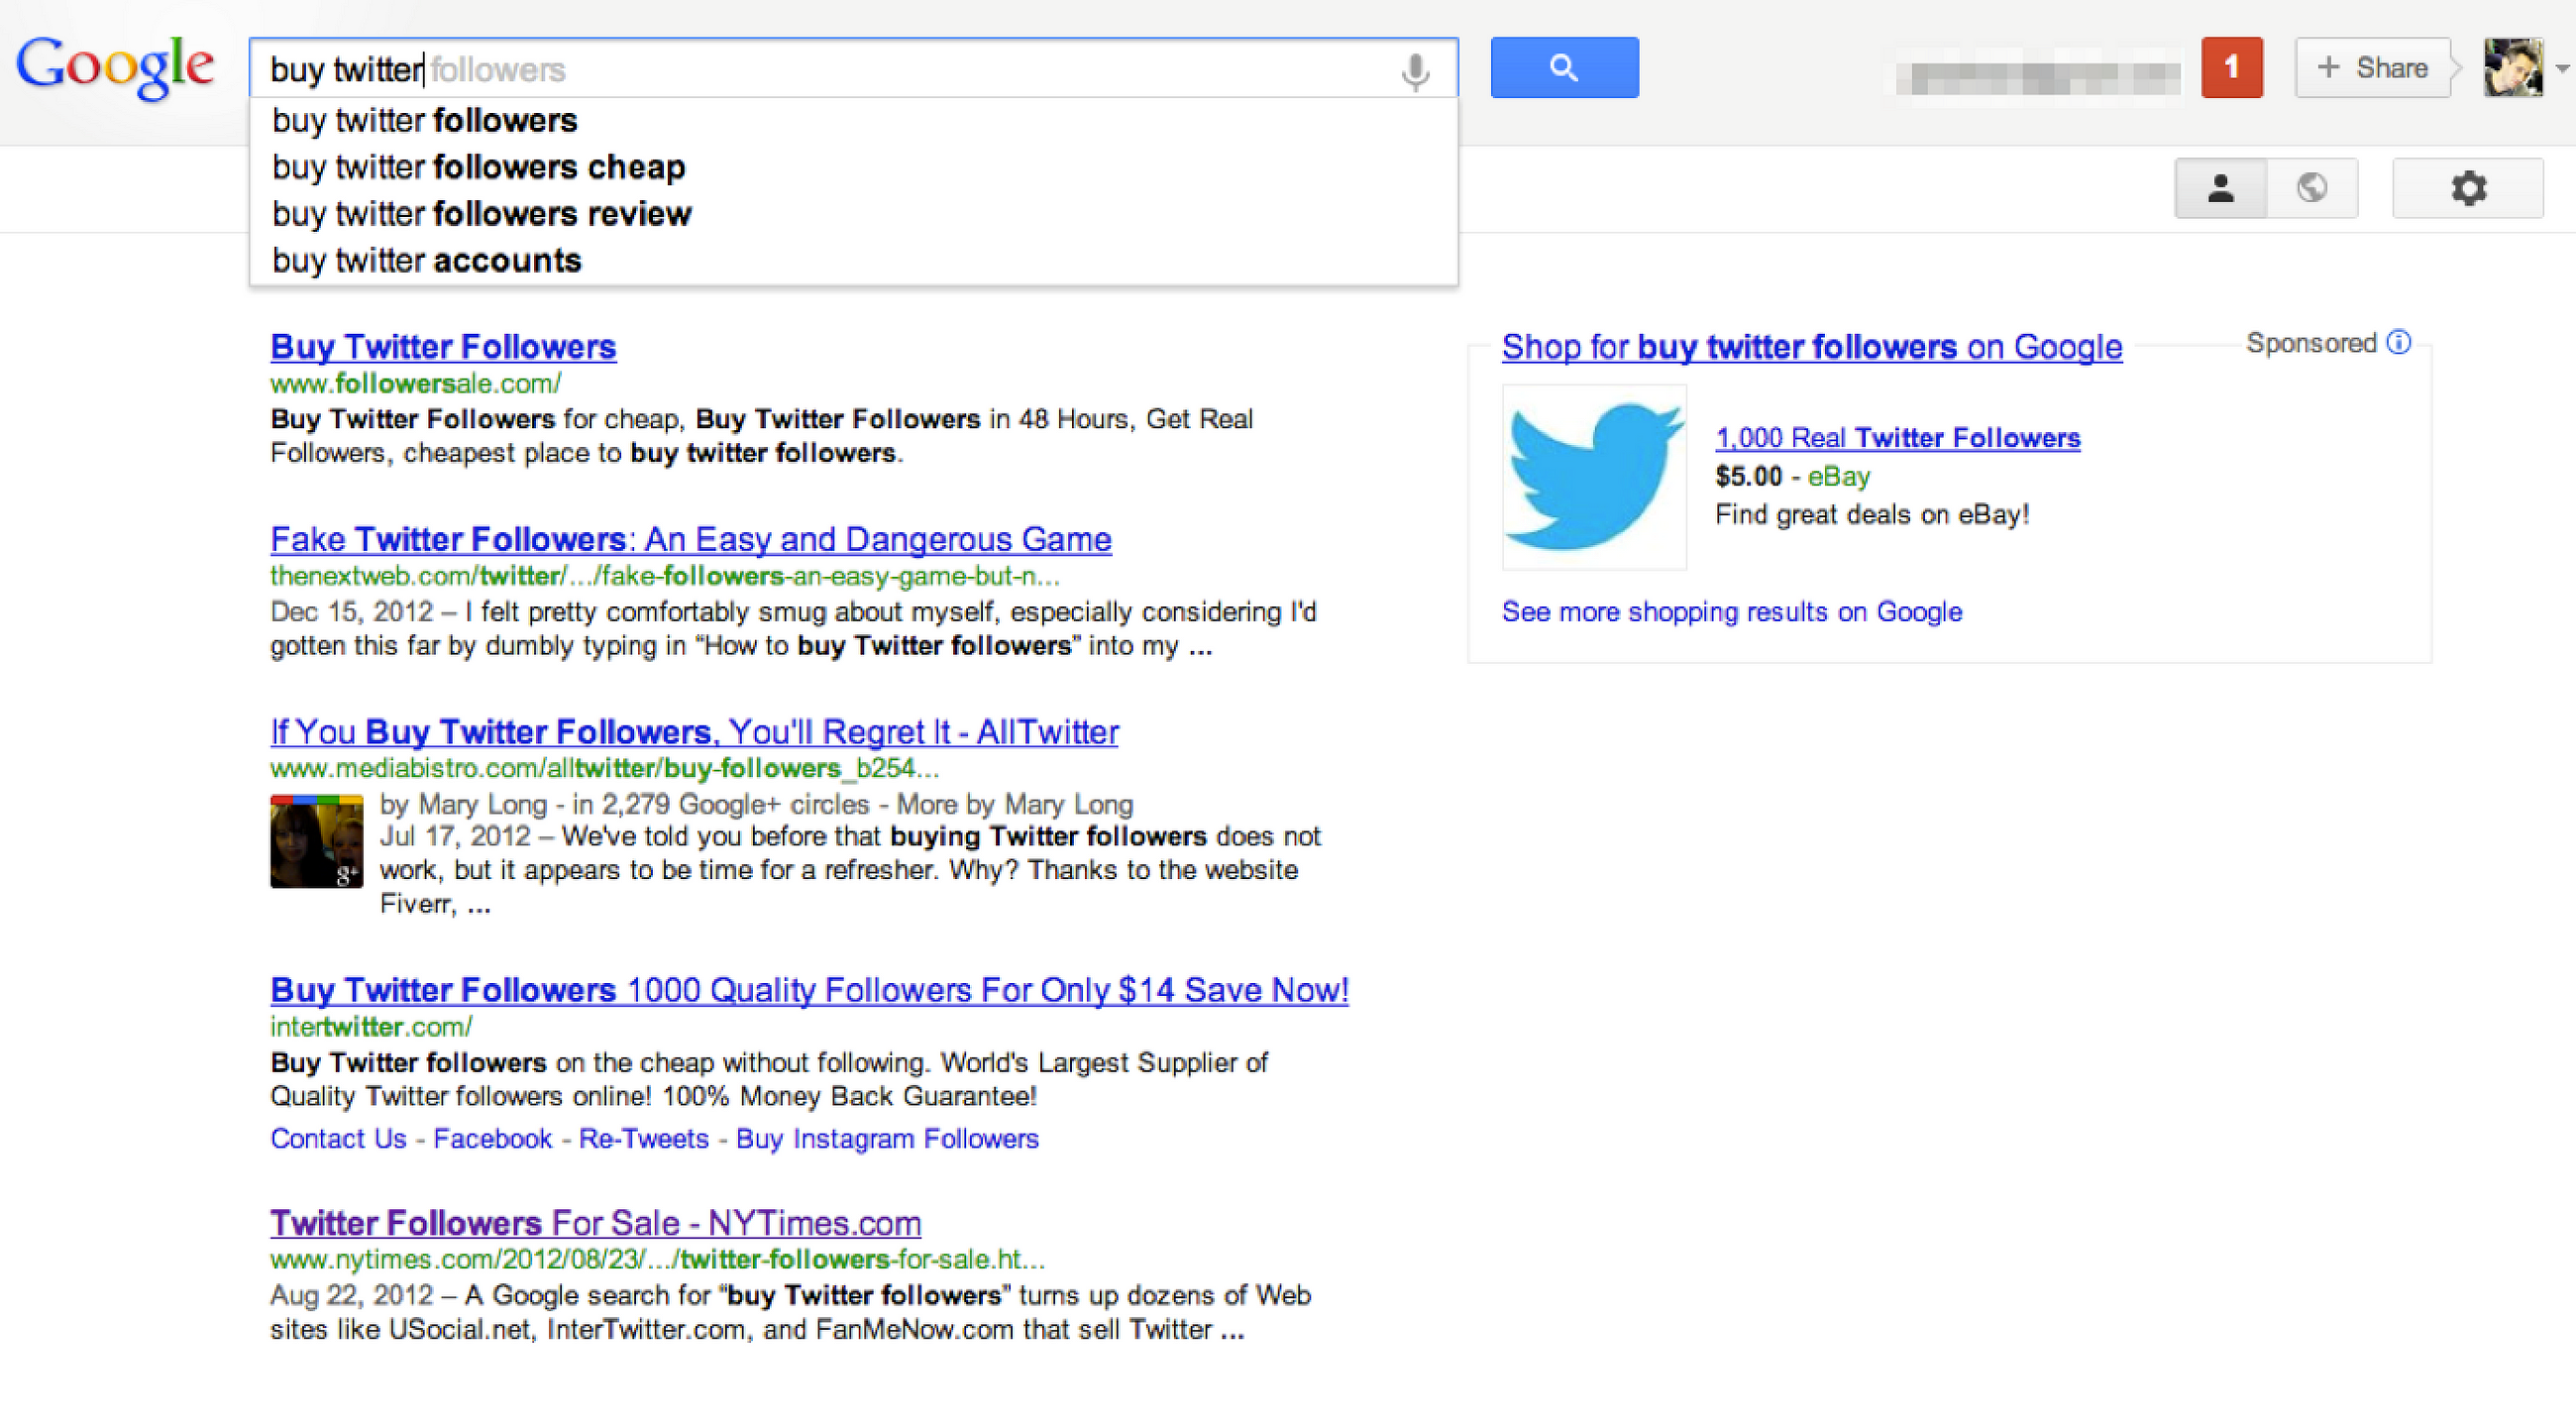Open the red notifications badge showing 1
The image size is (2576, 1428).
[x=2231, y=67]
